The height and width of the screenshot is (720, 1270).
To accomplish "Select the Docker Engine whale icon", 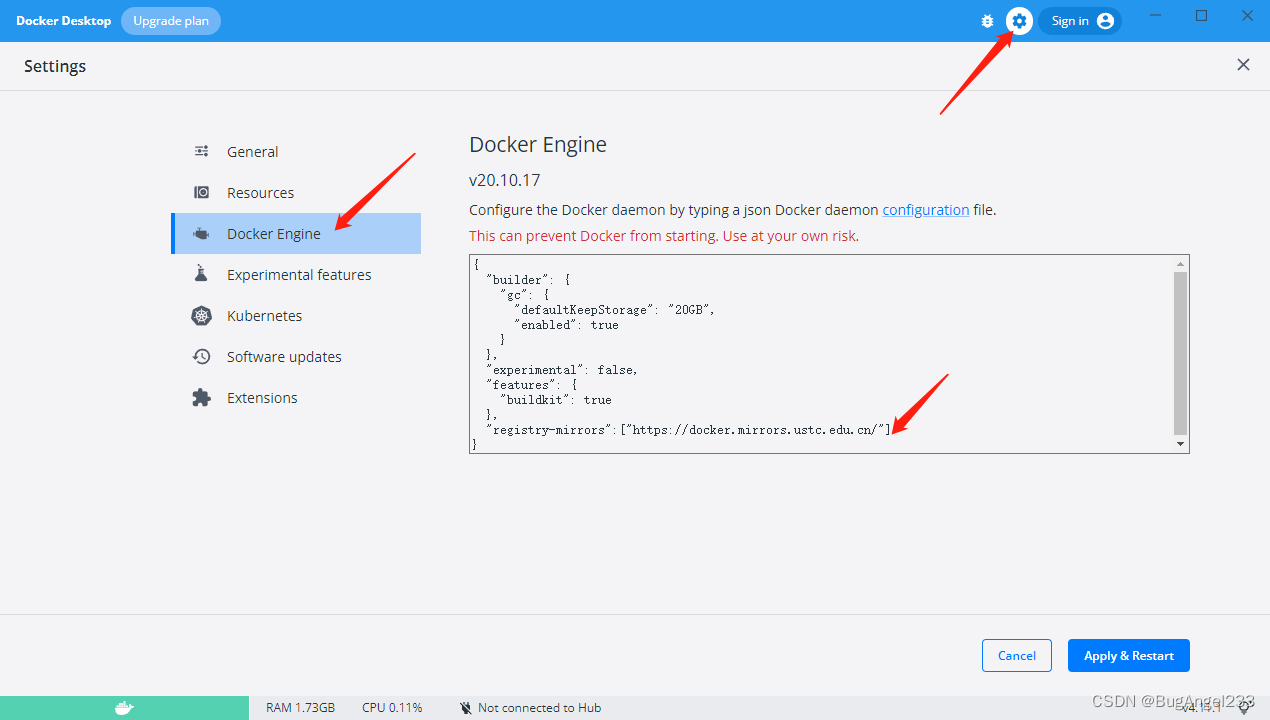I will [201, 234].
